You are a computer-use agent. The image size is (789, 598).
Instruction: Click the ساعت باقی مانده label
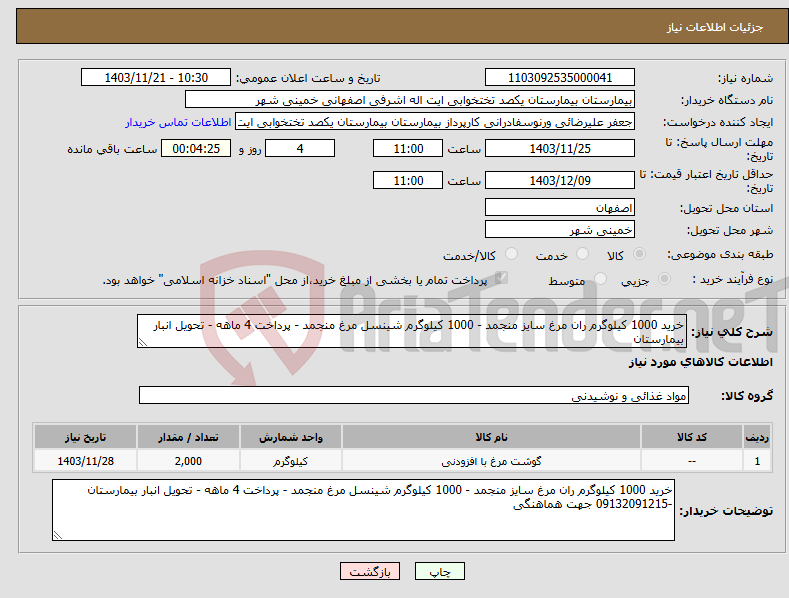pyautogui.click(x=113, y=149)
